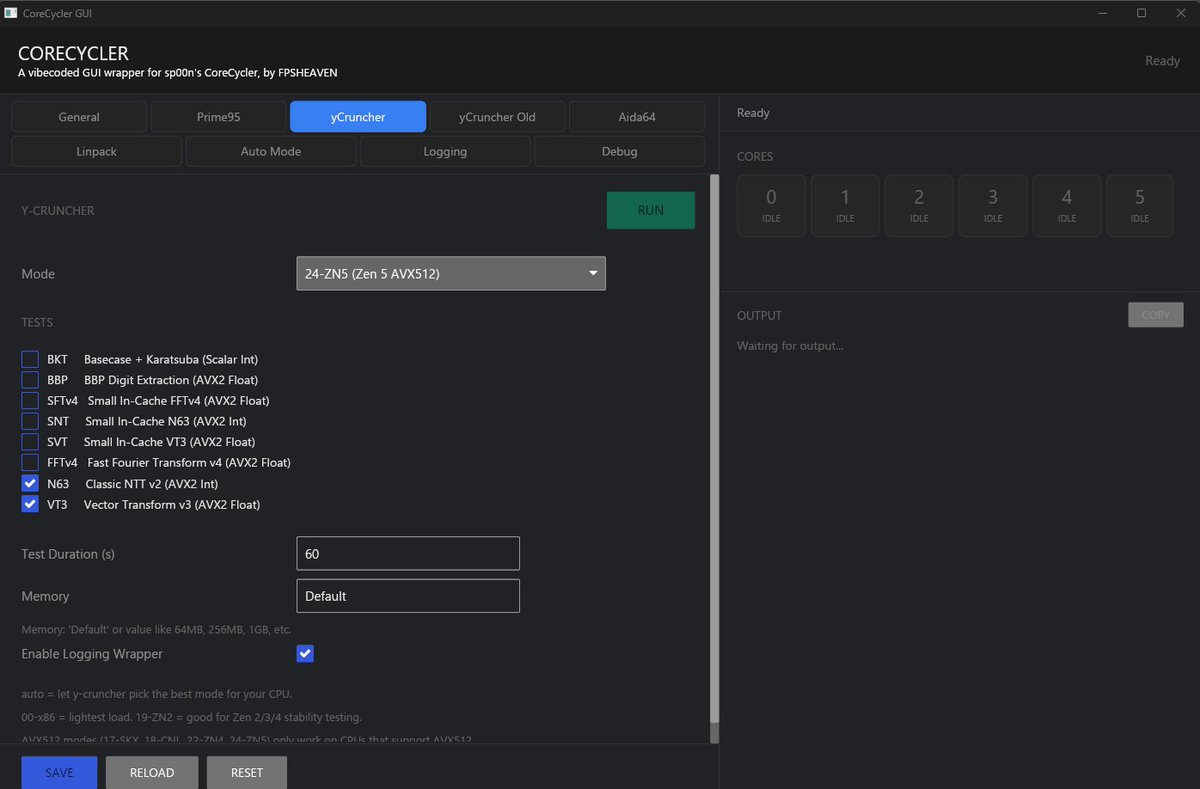
Task: Expand the Mode dropdown 24-ZN5
Action: [451, 273]
